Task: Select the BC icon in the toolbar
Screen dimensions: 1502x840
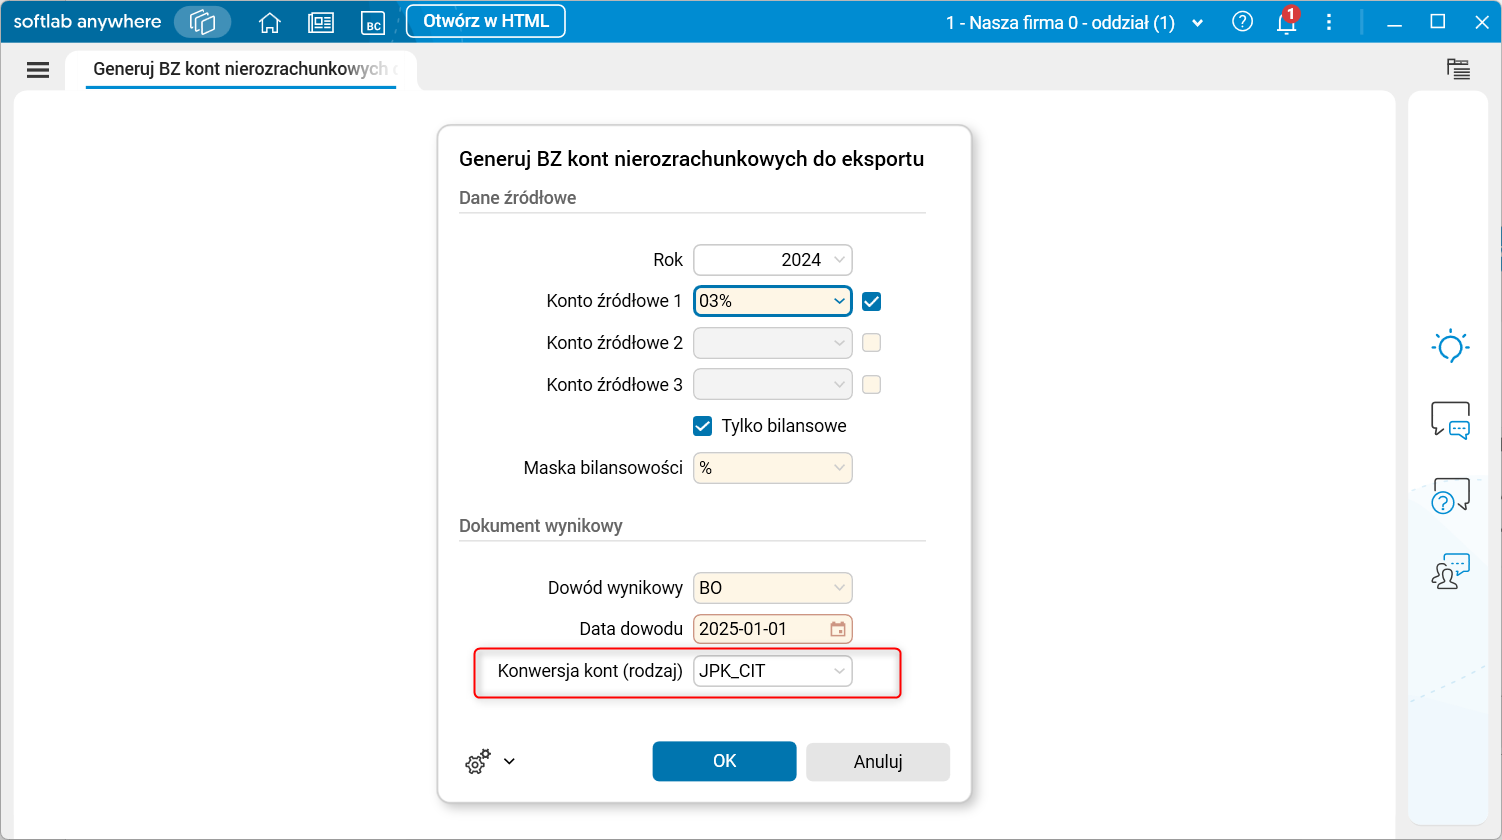Action: pyautogui.click(x=373, y=22)
